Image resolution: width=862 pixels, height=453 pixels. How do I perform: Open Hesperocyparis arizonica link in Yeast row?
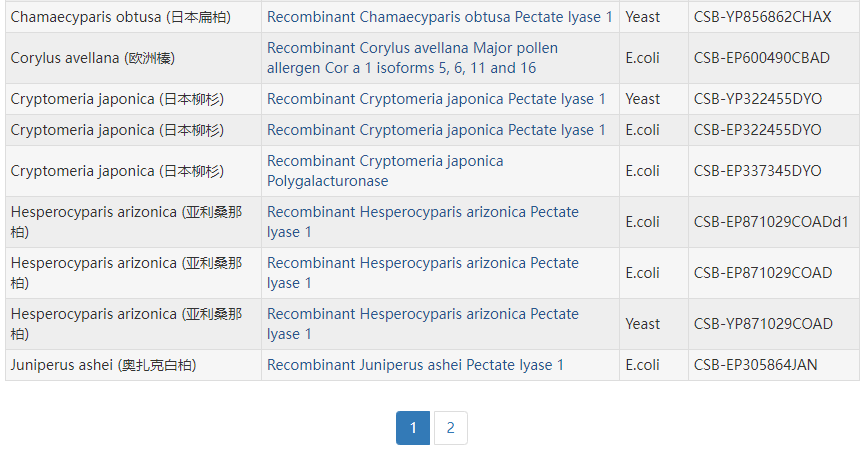pos(422,324)
